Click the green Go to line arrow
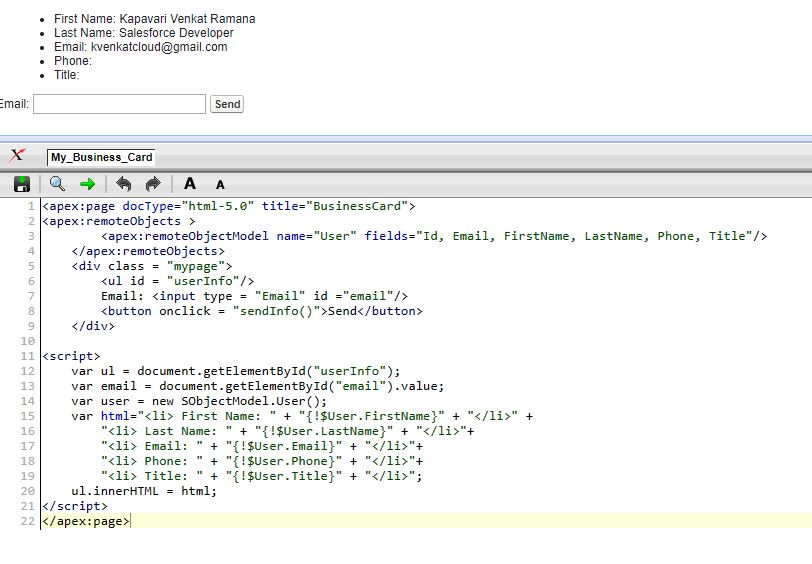 87,184
